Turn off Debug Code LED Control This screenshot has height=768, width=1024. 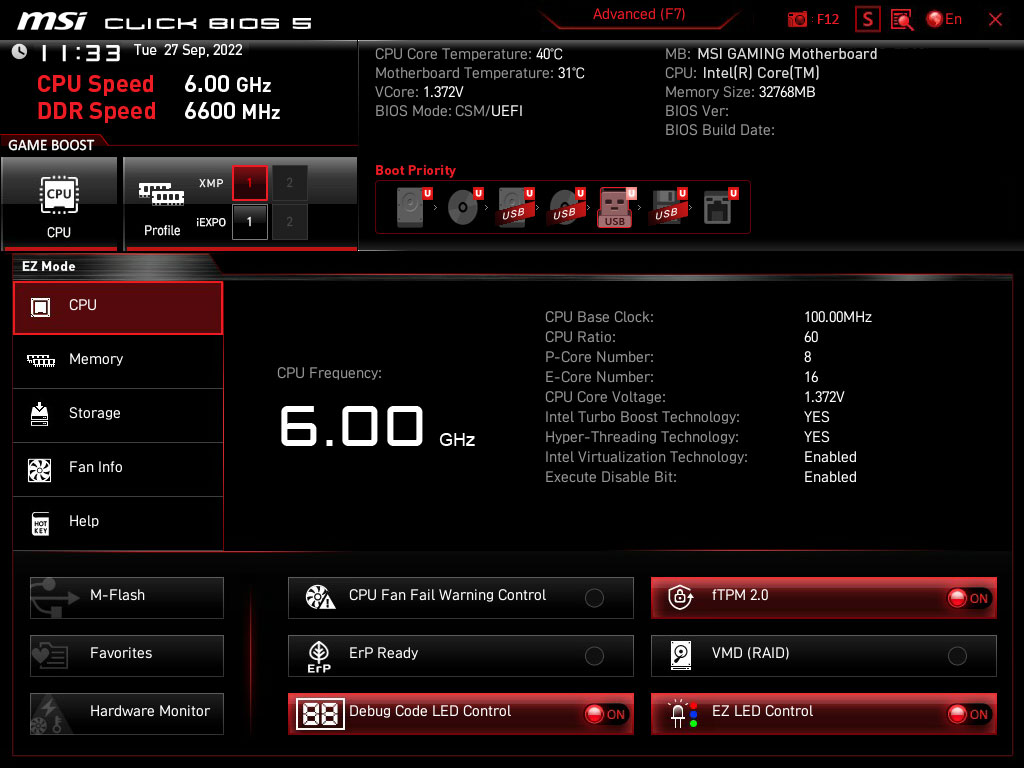point(604,714)
